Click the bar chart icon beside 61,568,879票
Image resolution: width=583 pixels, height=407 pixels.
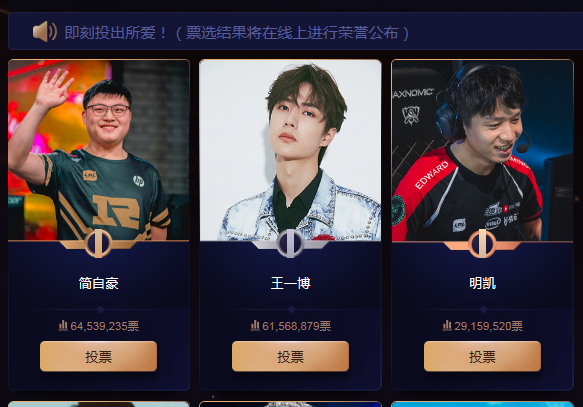[x=255, y=326]
